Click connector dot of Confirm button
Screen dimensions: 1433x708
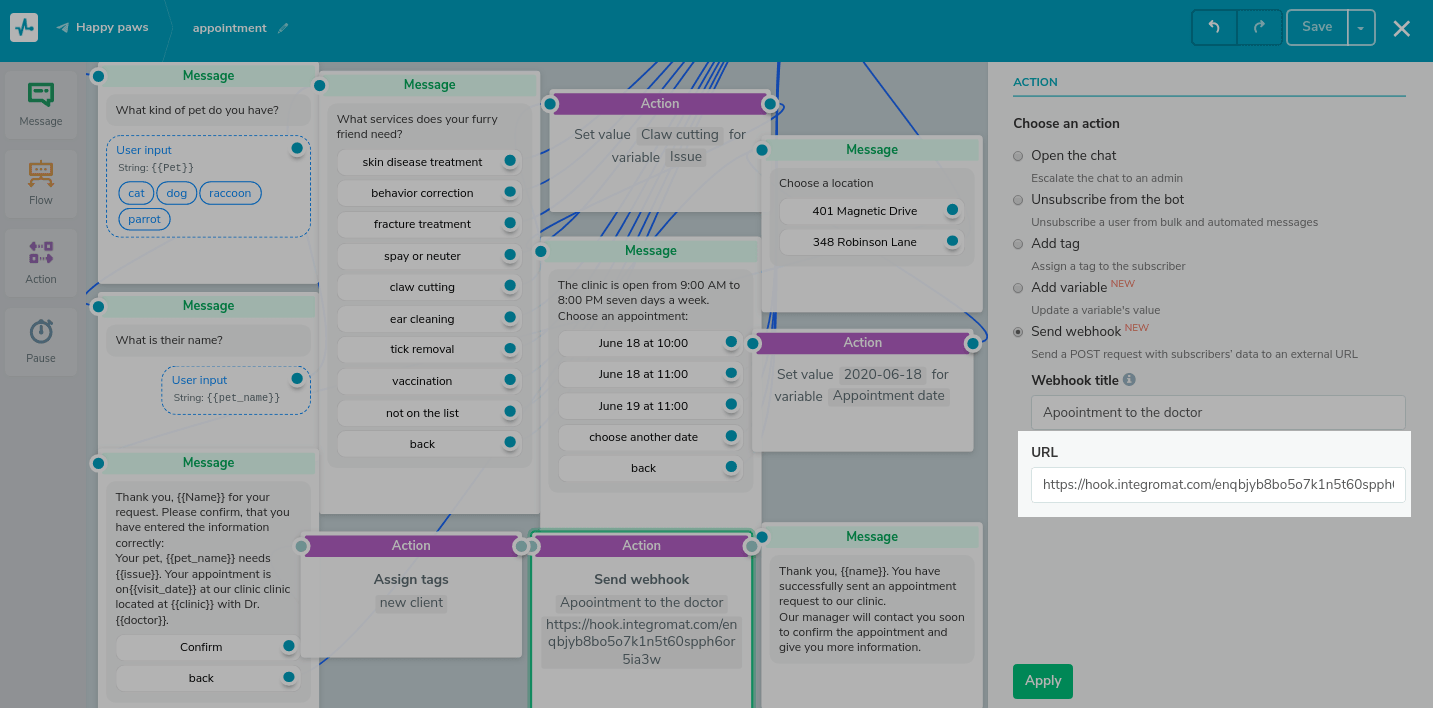289,646
